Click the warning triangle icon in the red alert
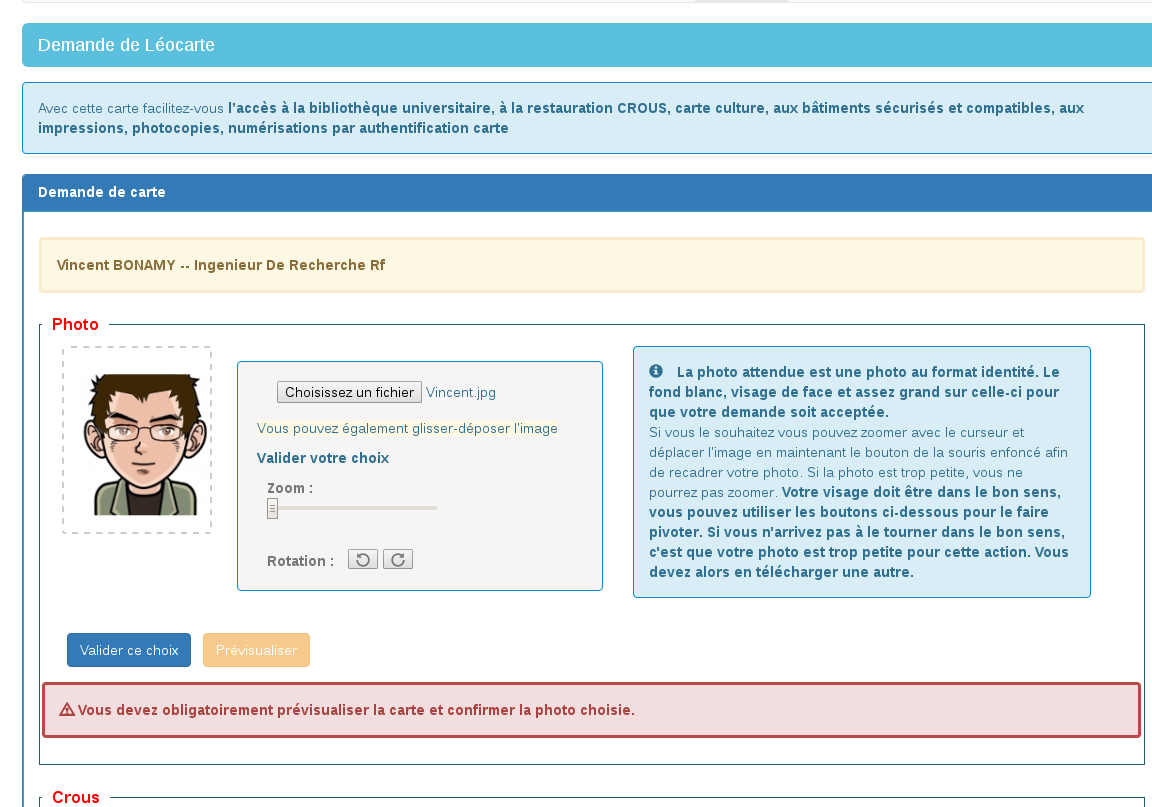This screenshot has width=1152, height=807. click(x=67, y=710)
